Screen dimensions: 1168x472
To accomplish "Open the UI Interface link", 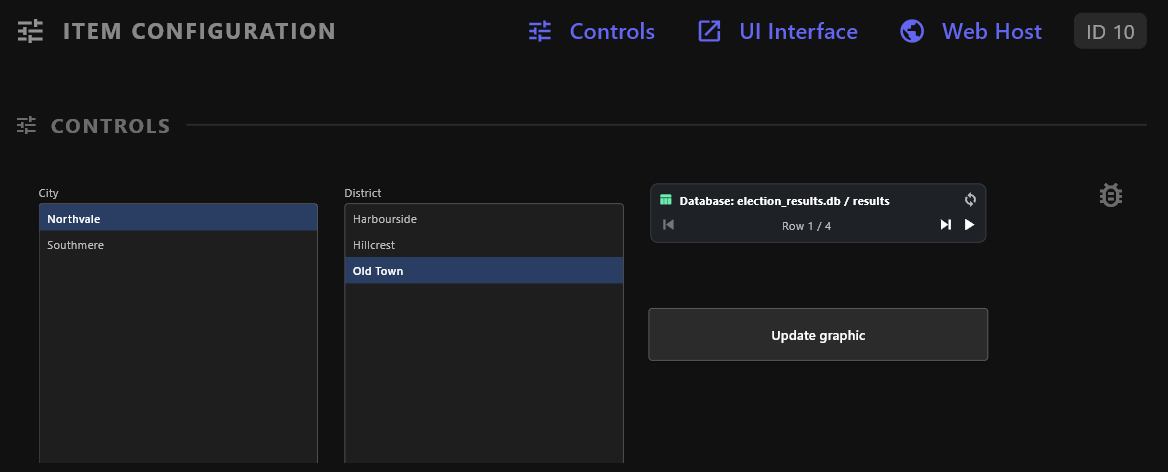I will point(798,31).
